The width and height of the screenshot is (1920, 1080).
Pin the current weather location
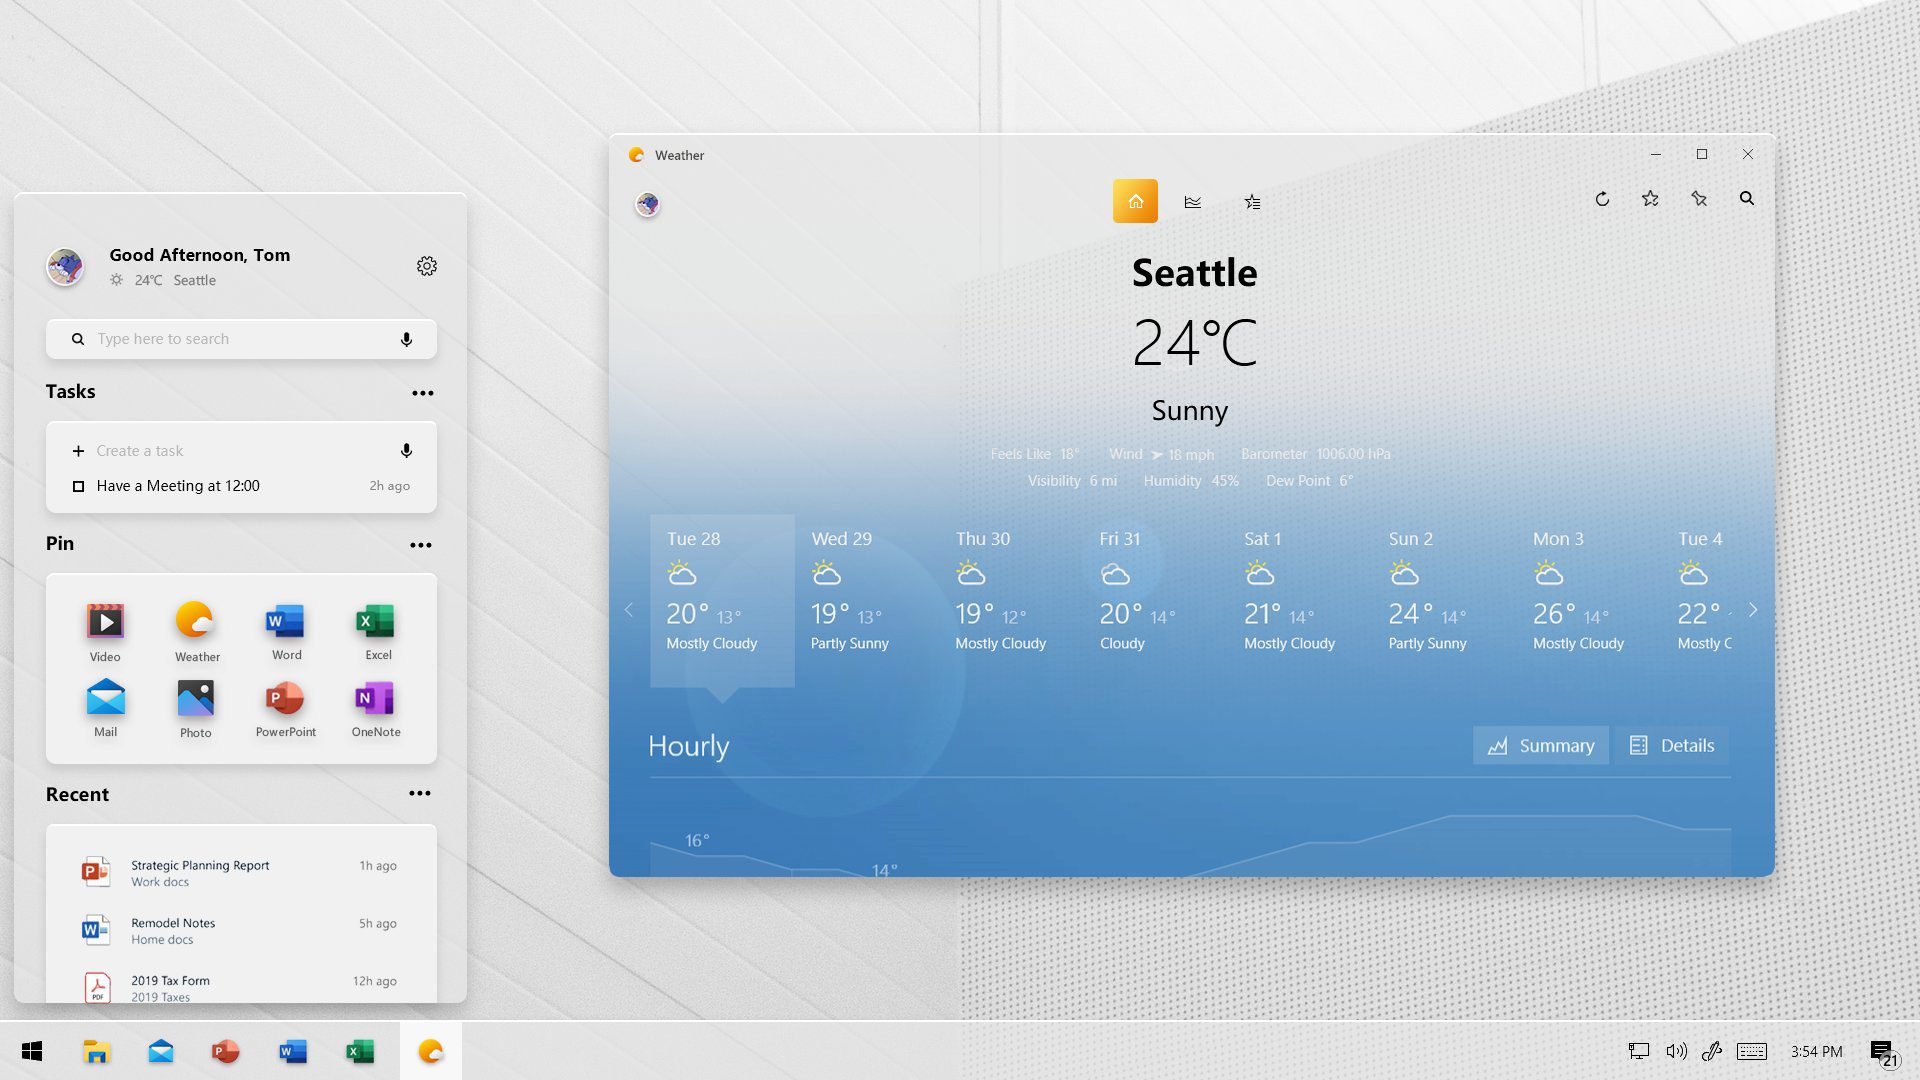pyautogui.click(x=1699, y=199)
